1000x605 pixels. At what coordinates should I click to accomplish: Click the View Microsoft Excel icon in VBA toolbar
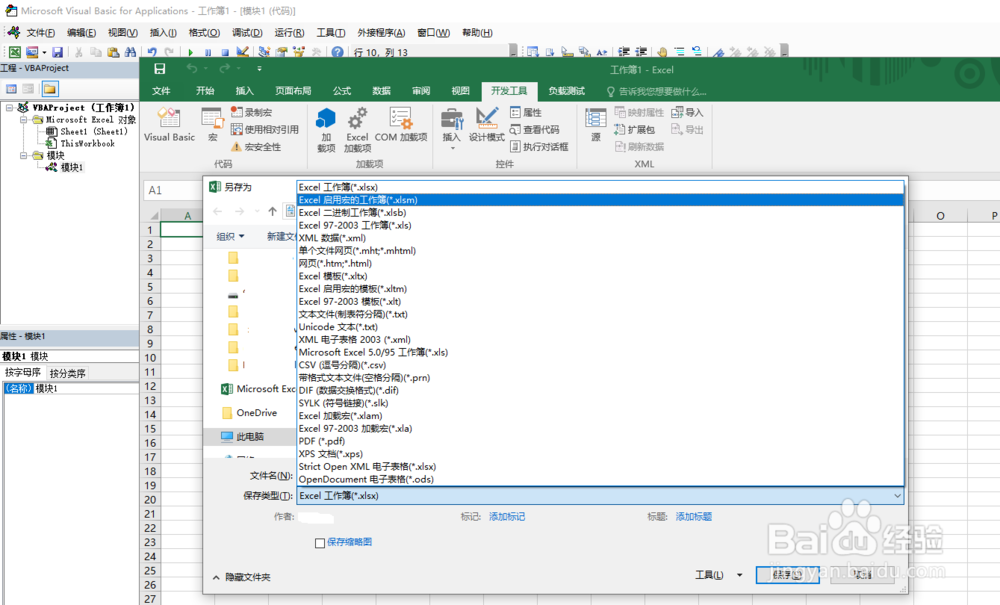(x=15, y=52)
